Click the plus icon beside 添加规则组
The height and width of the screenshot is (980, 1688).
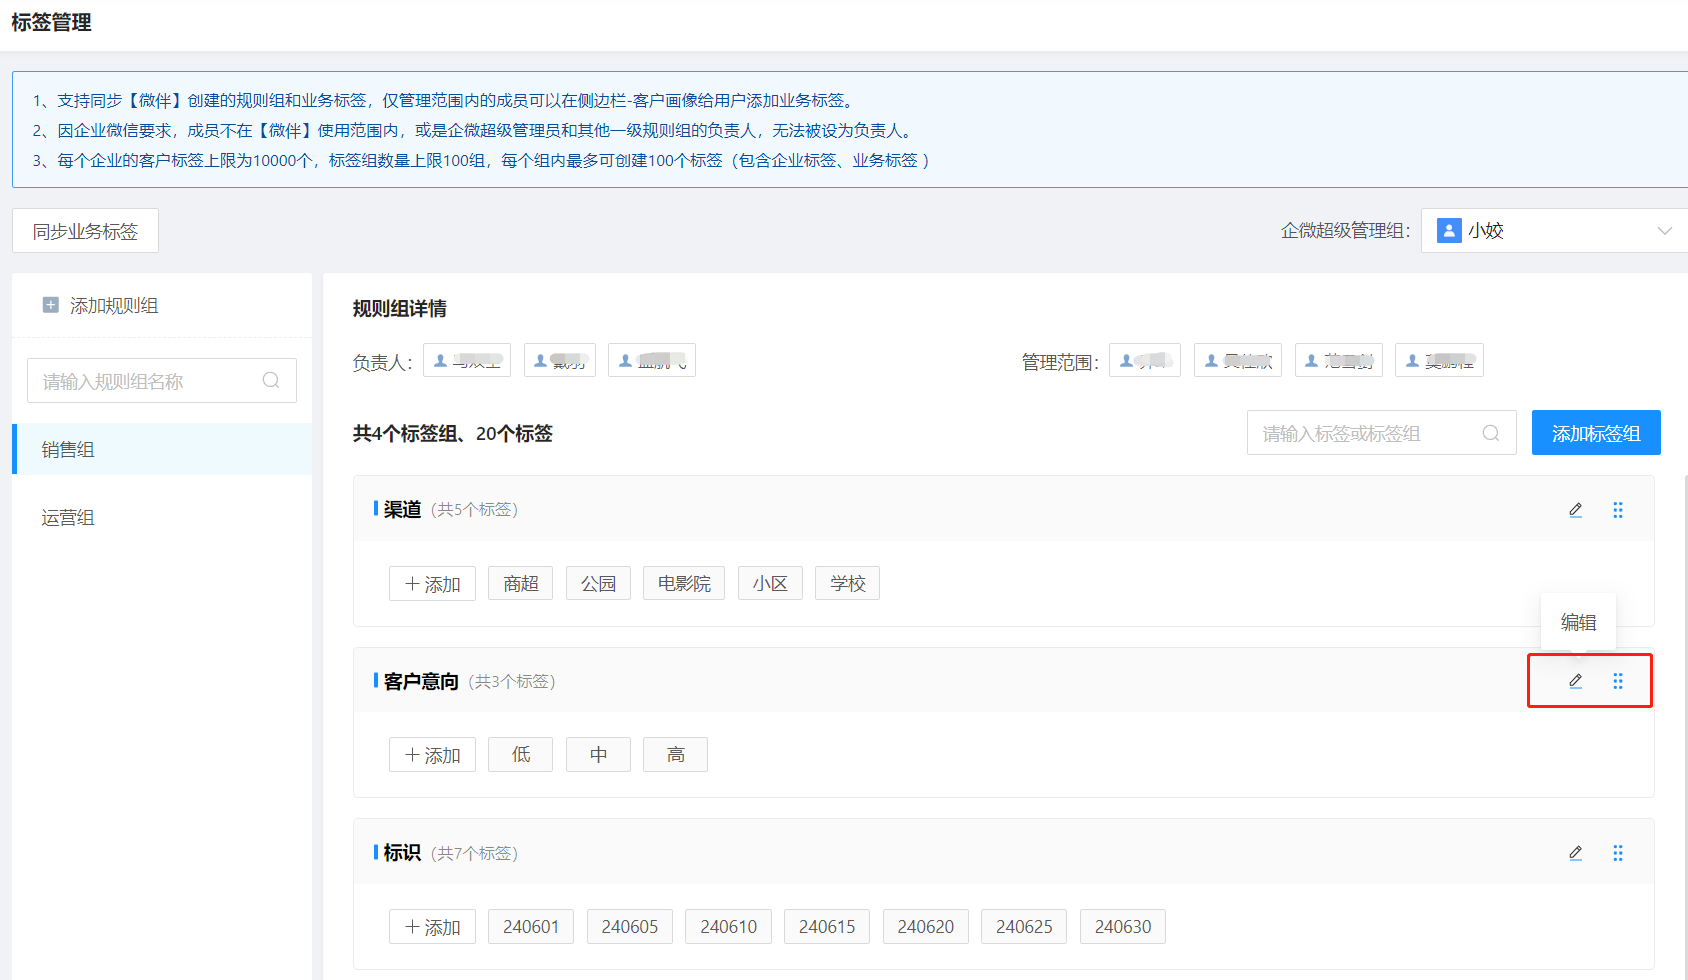pos(51,305)
